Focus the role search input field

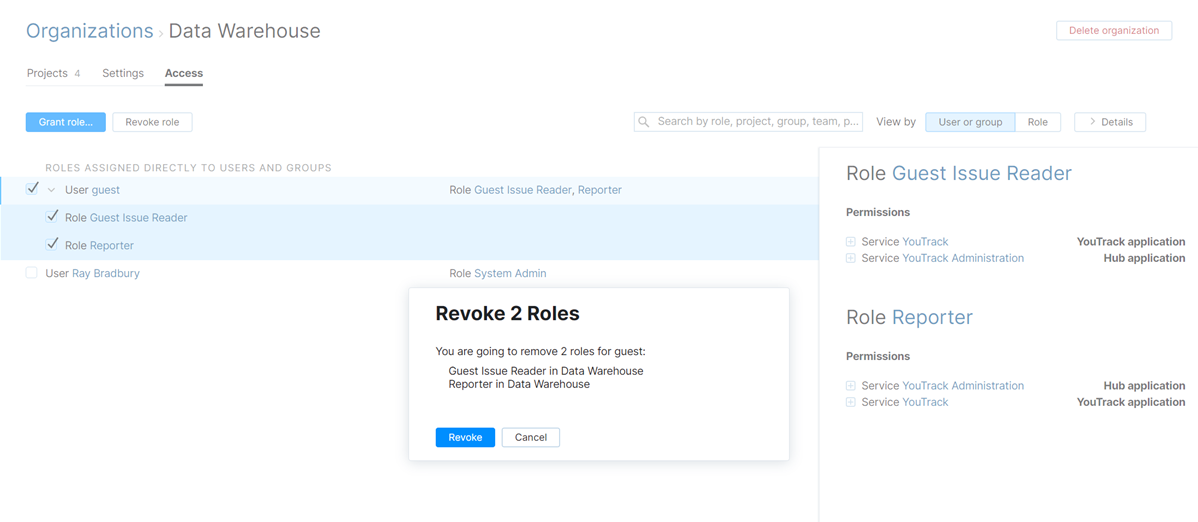point(757,122)
